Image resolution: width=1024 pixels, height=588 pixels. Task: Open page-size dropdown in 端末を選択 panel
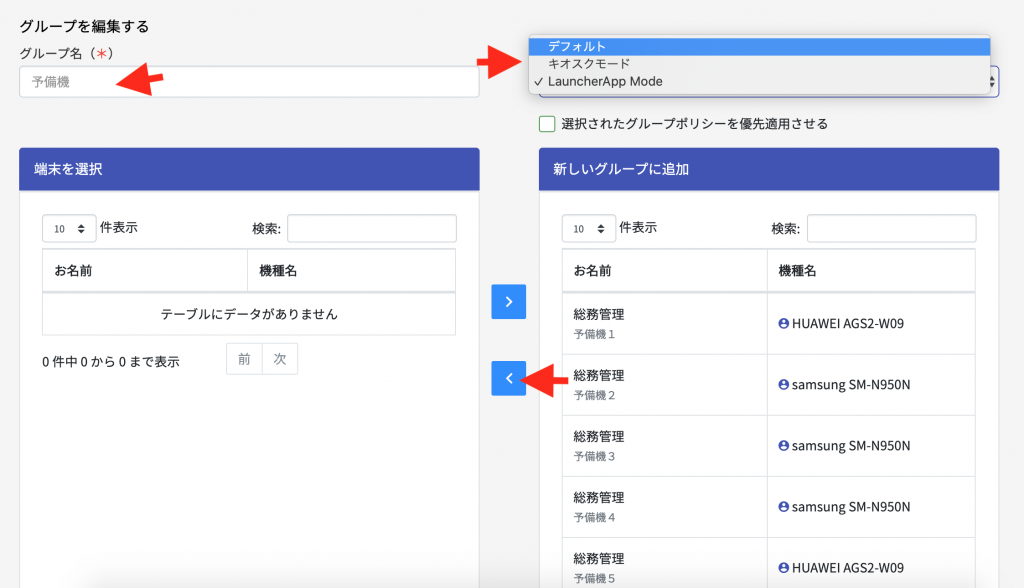coord(69,229)
